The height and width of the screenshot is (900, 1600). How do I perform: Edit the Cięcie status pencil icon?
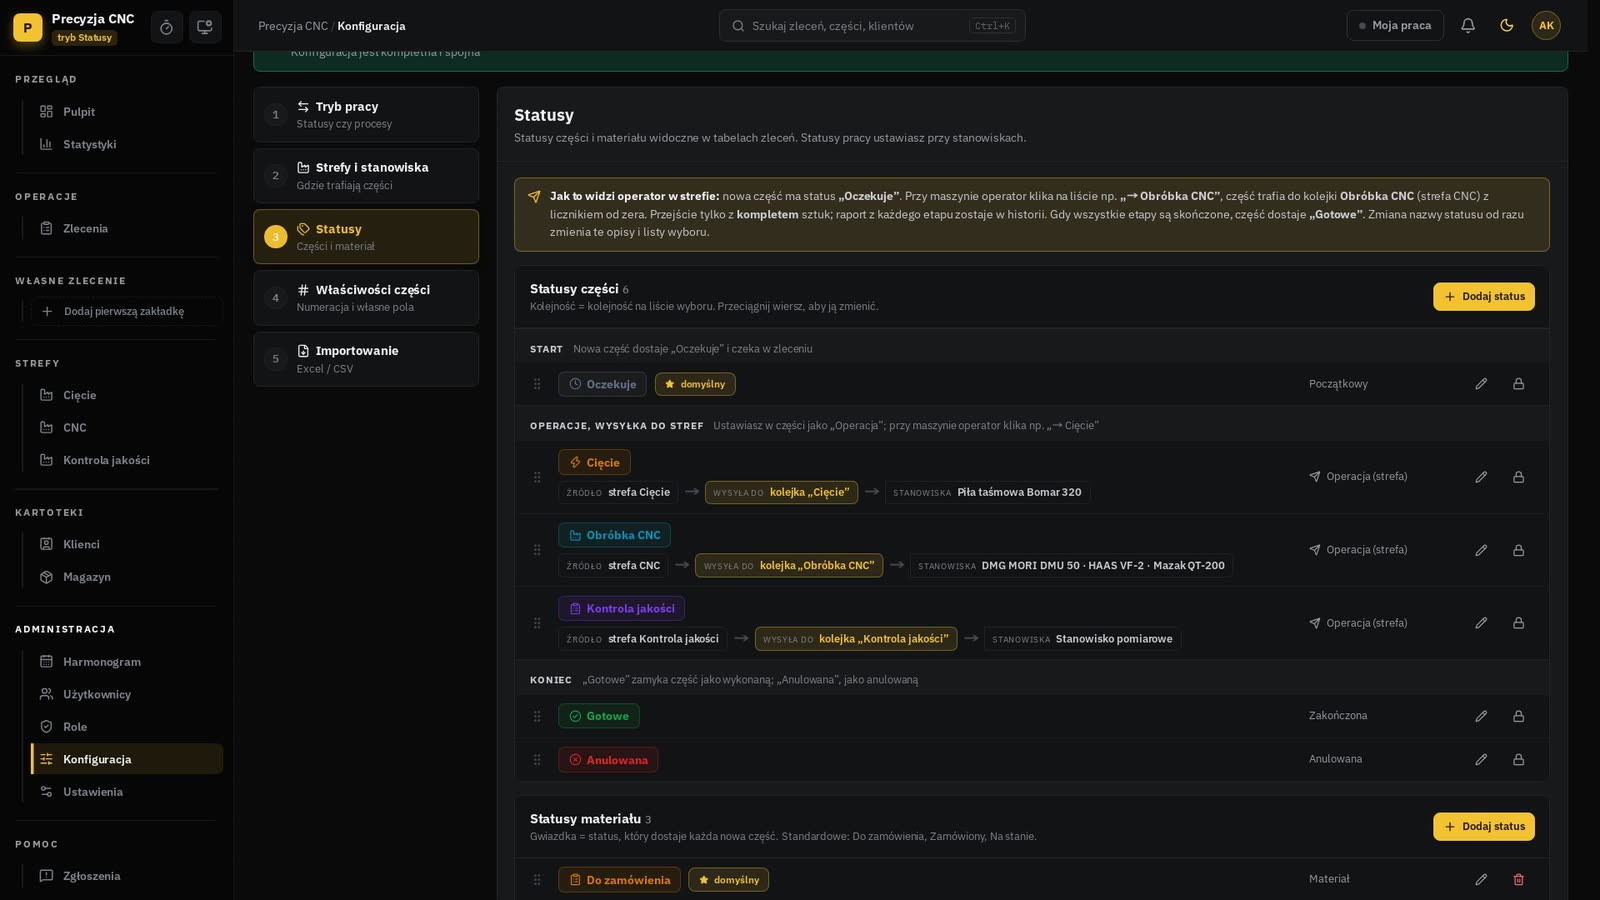(x=1481, y=477)
